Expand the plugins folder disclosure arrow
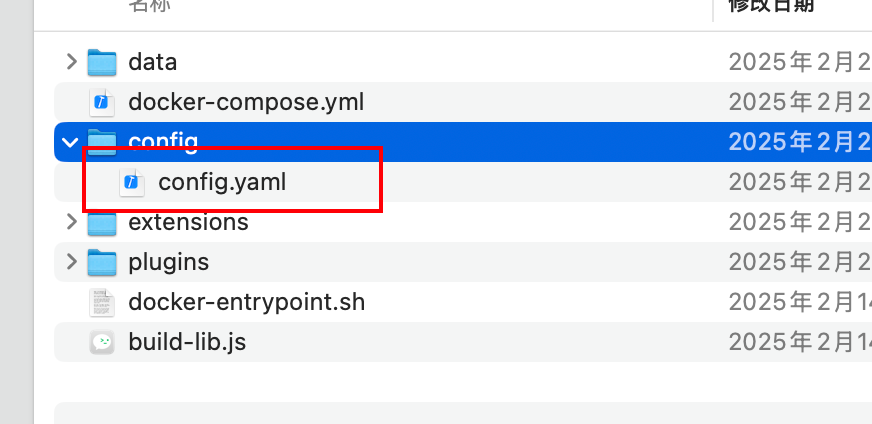This screenshot has width=872, height=424. click(71, 262)
